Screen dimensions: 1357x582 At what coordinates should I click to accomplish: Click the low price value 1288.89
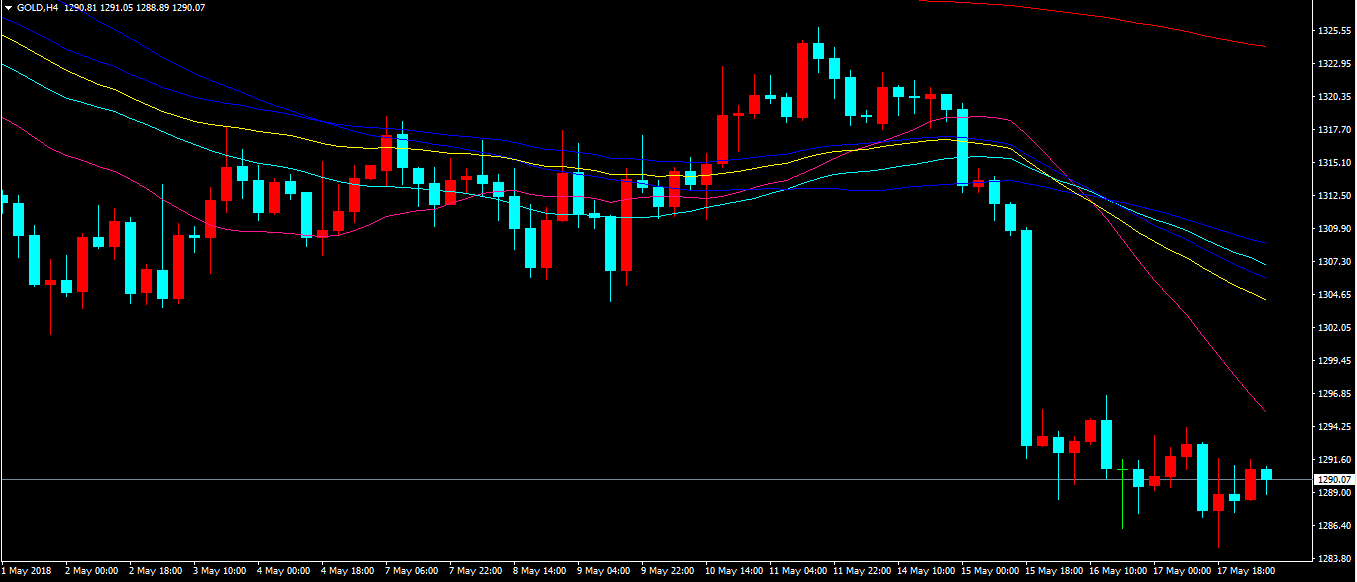tap(151, 7)
